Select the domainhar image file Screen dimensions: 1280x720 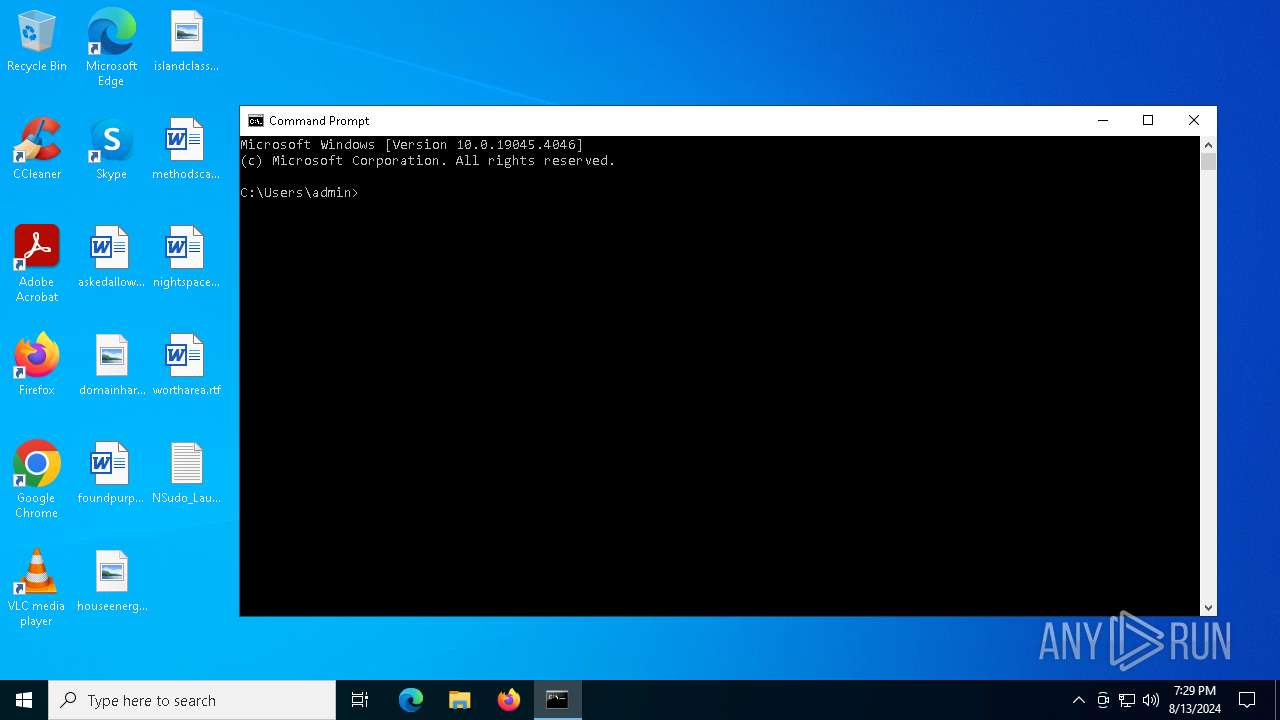111,366
